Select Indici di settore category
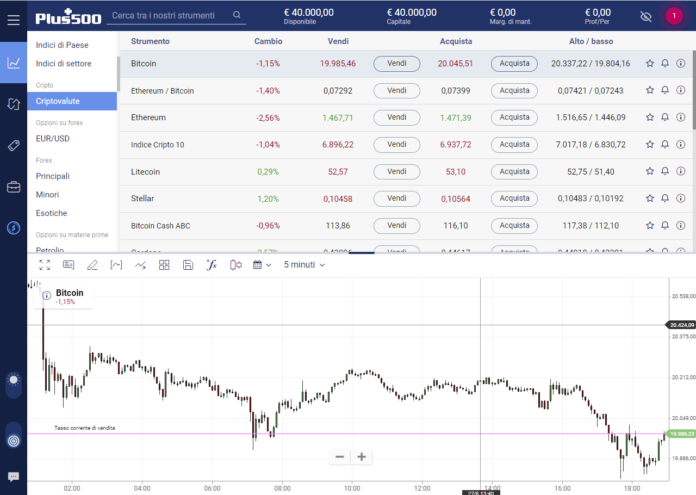 click(63, 63)
